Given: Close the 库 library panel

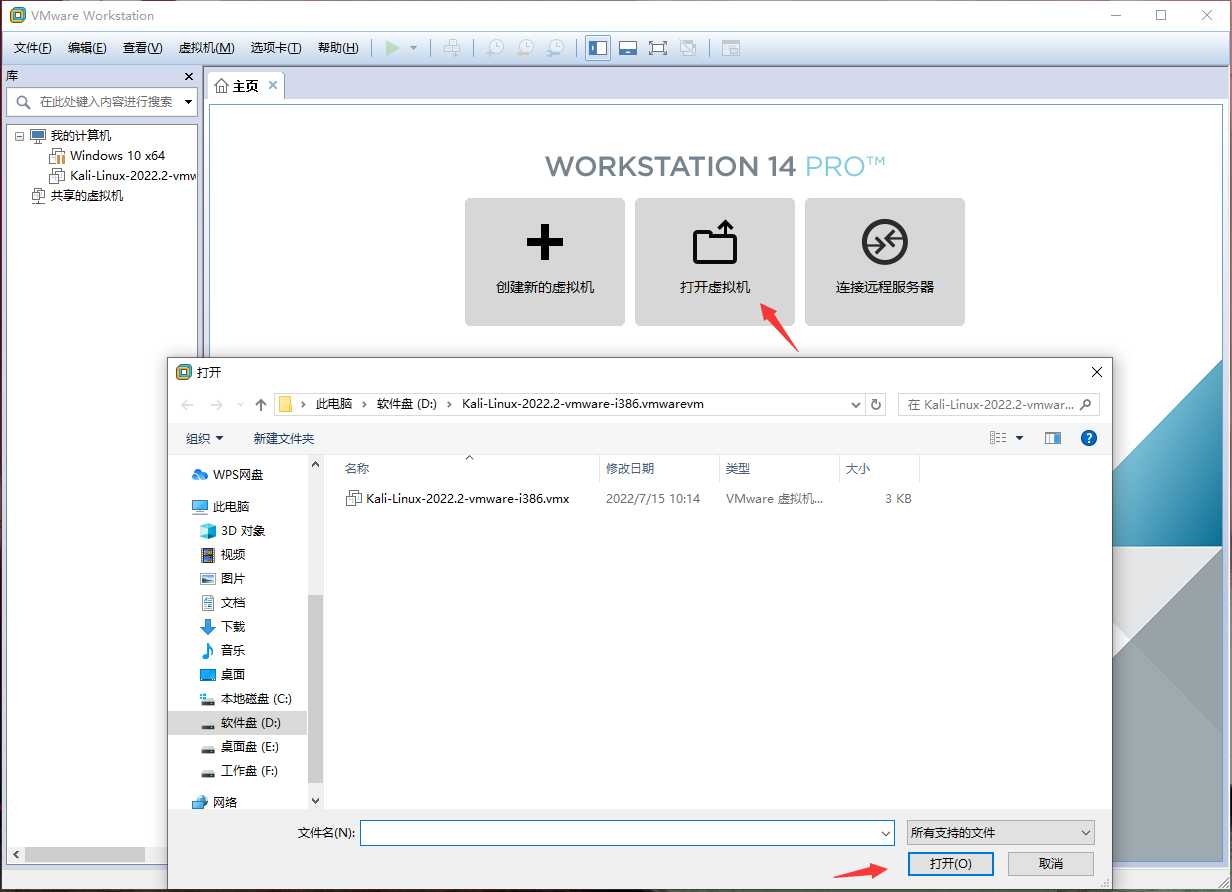Looking at the screenshot, I should coord(189,76).
